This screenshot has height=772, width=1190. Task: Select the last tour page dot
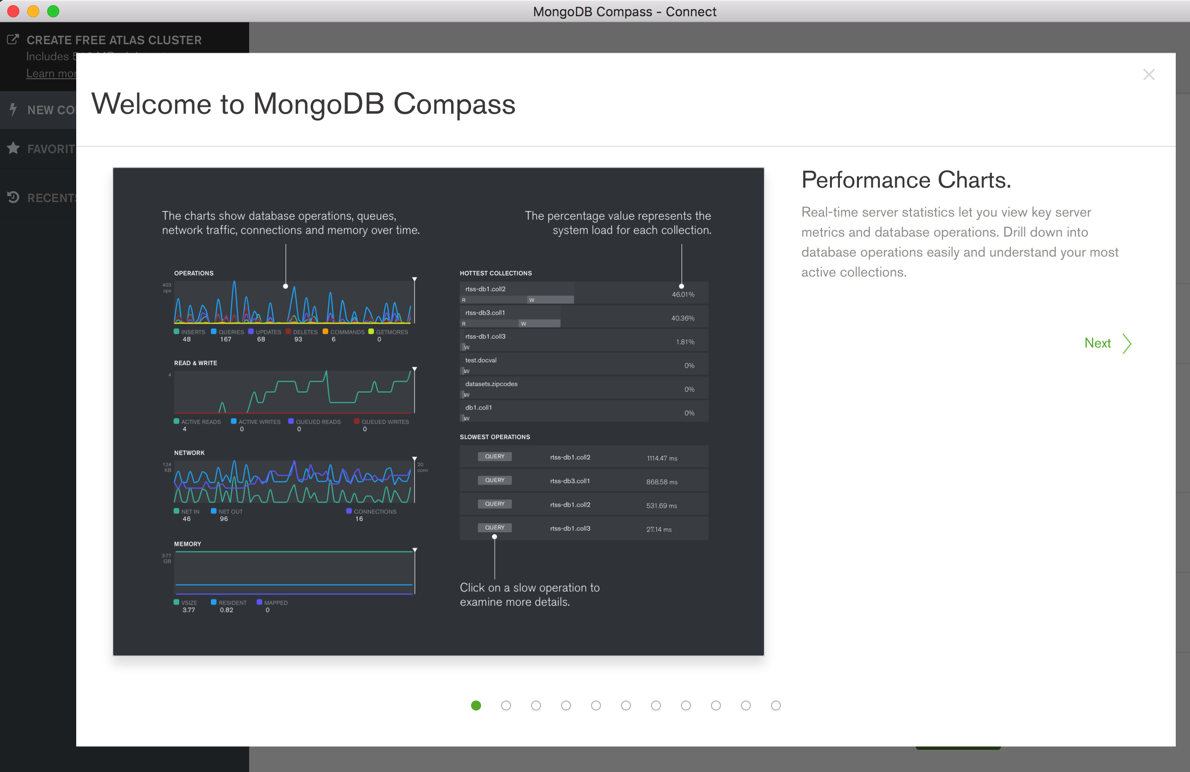776,705
